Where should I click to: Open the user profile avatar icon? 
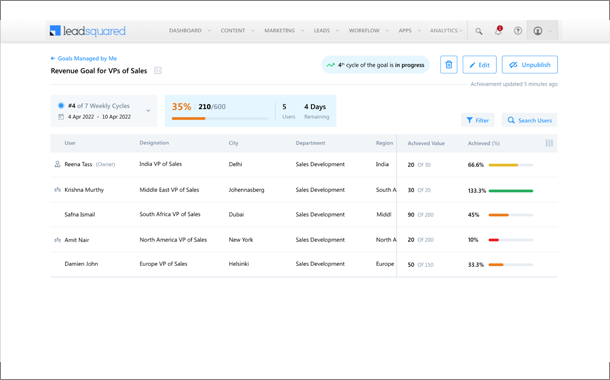click(x=538, y=31)
